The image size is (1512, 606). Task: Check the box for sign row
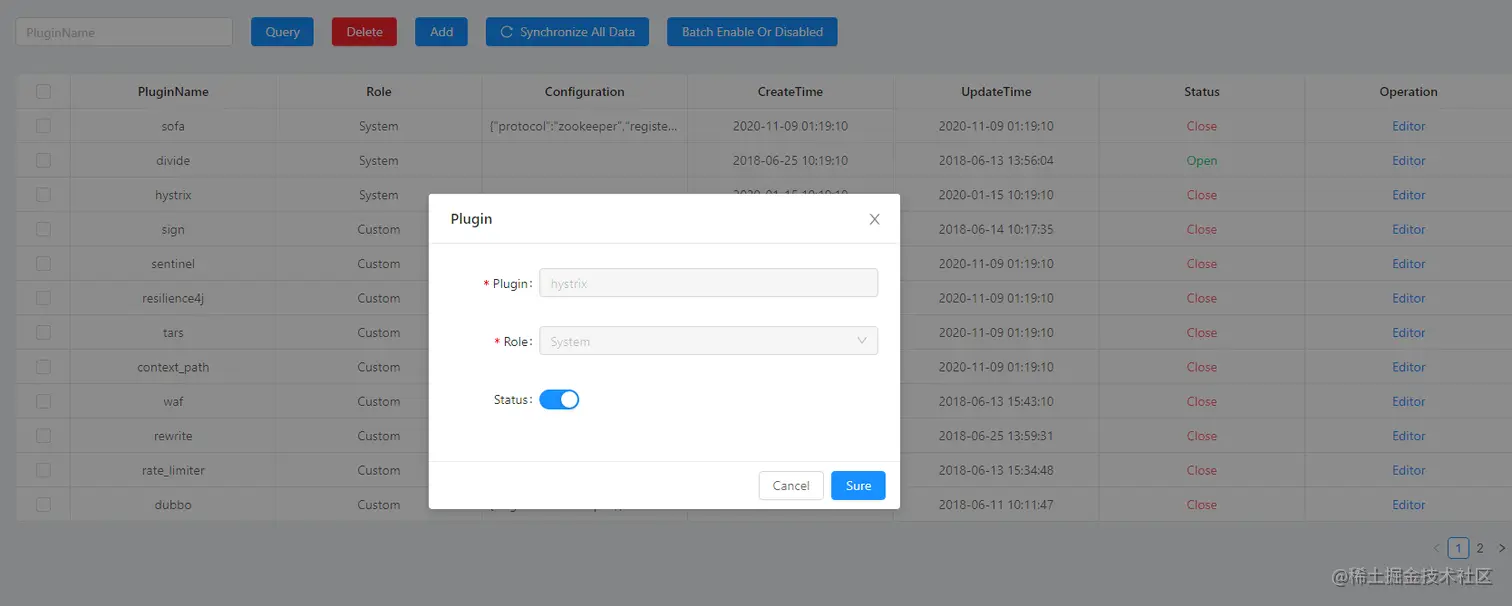(x=43, y=229)
